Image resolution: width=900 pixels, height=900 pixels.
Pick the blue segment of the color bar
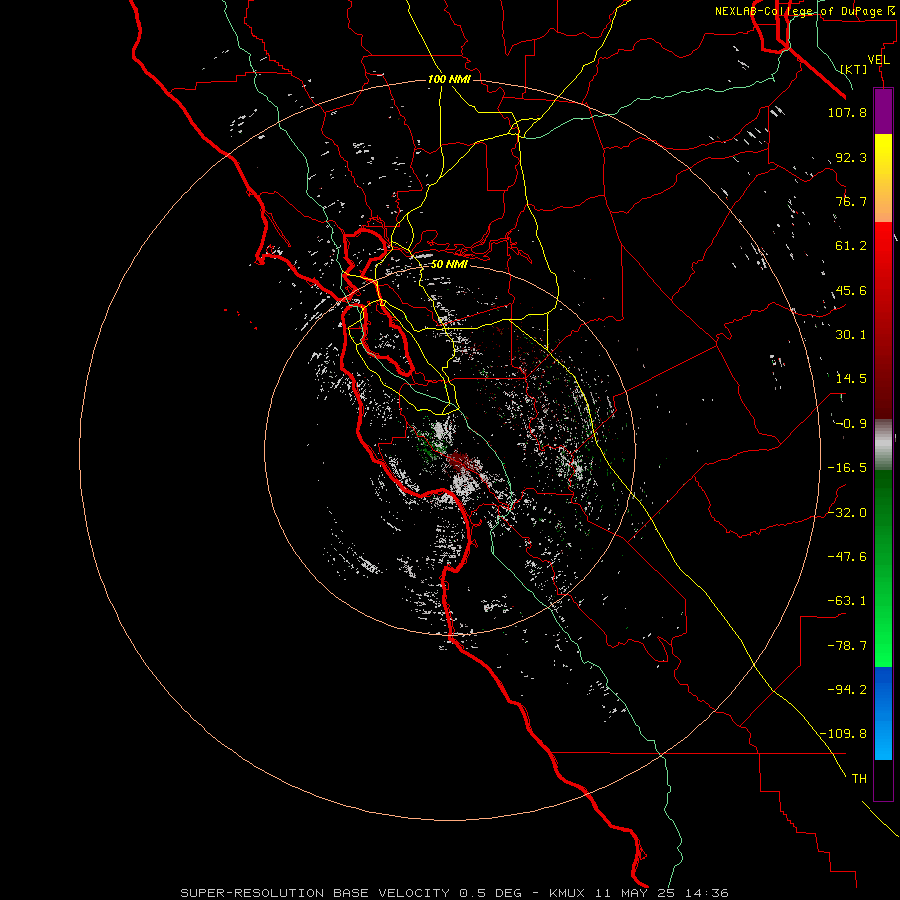tap(883, 713)
